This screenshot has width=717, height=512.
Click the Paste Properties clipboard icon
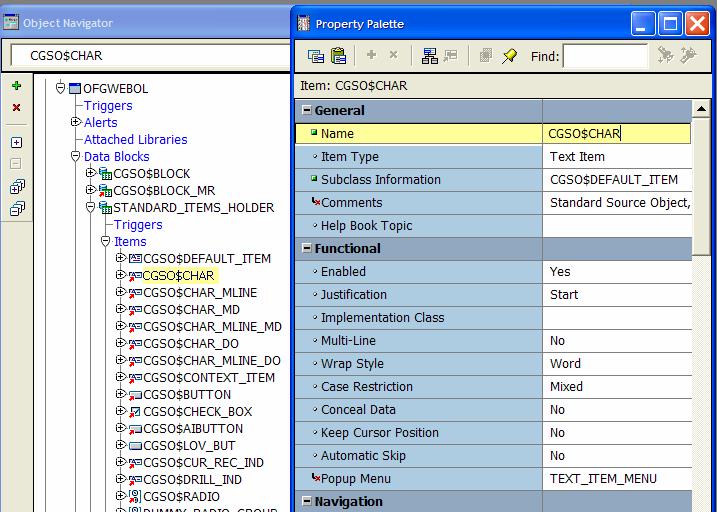339,56
